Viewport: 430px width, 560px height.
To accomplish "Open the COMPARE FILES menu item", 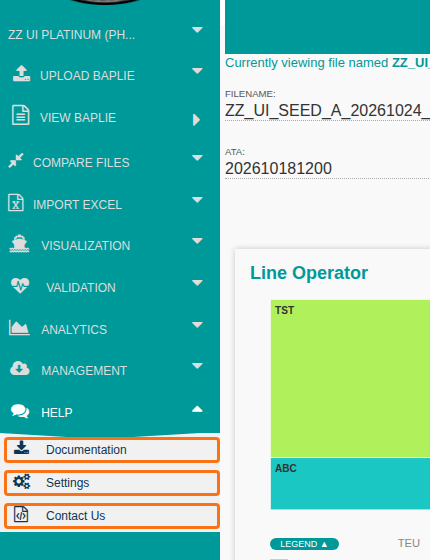I will click(81, 162).
